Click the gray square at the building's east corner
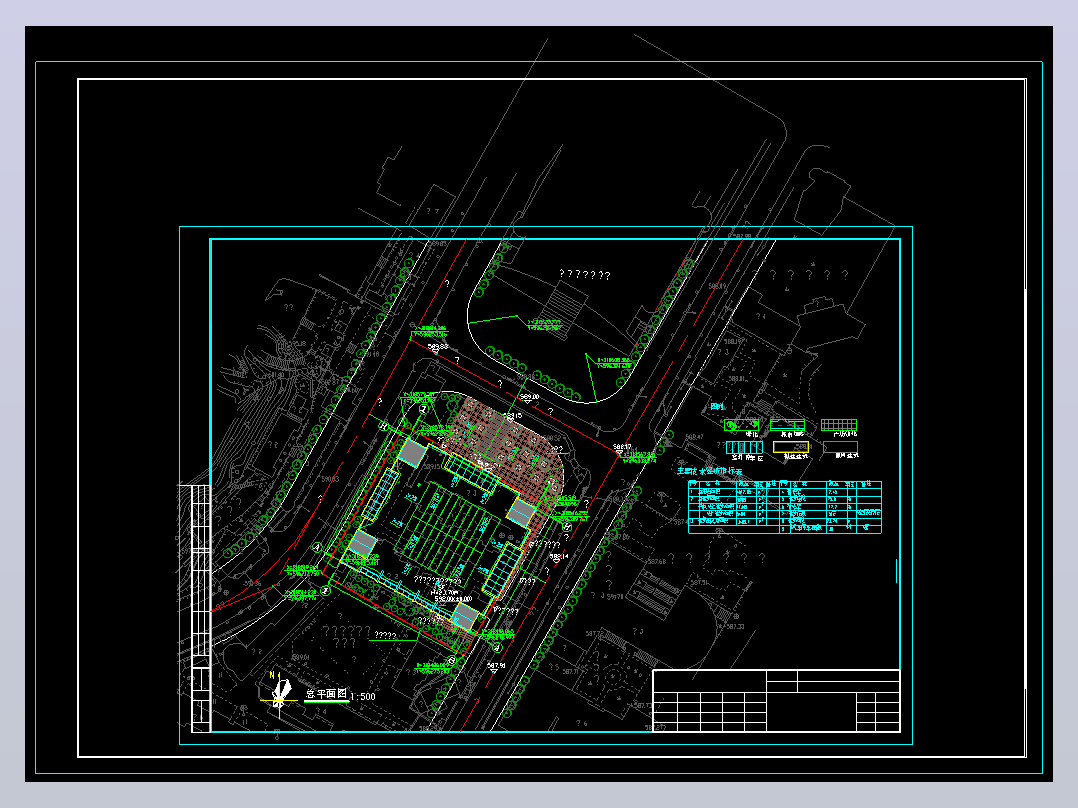 click(522, 513)
